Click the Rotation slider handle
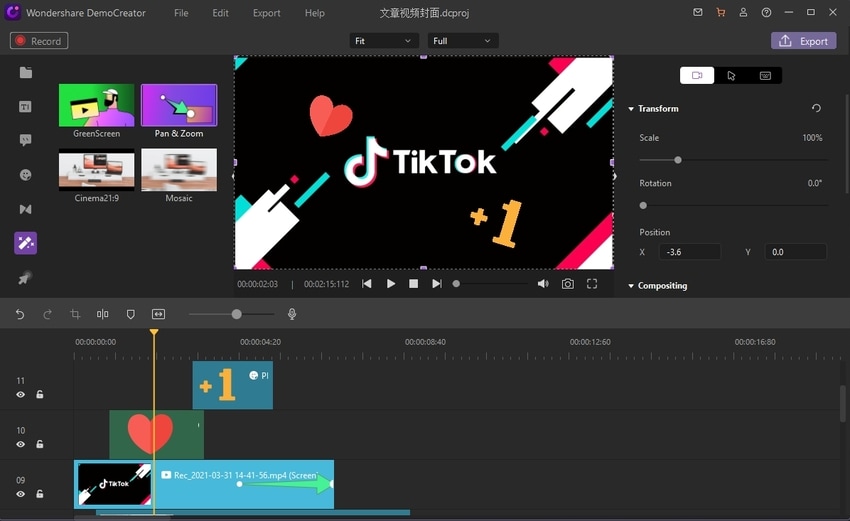This screenshot has width=850, height=521. click(643, 205)
